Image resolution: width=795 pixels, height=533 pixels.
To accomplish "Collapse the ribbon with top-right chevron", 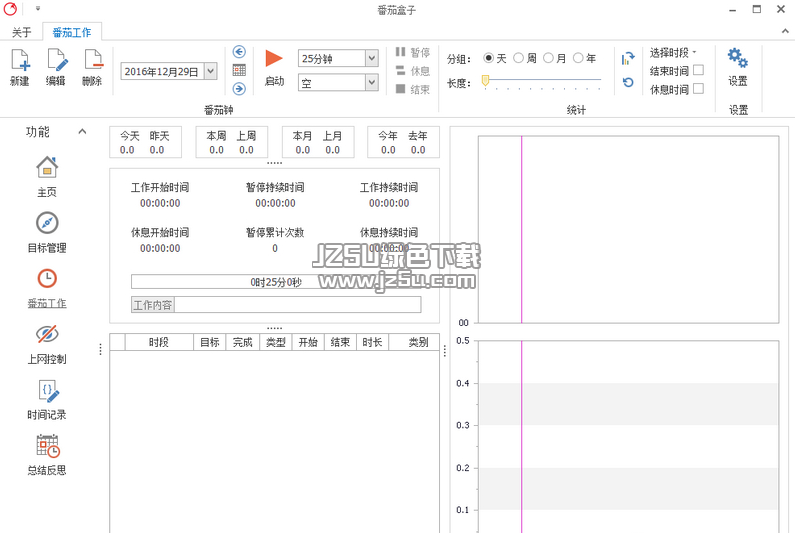I will [785, 31].
